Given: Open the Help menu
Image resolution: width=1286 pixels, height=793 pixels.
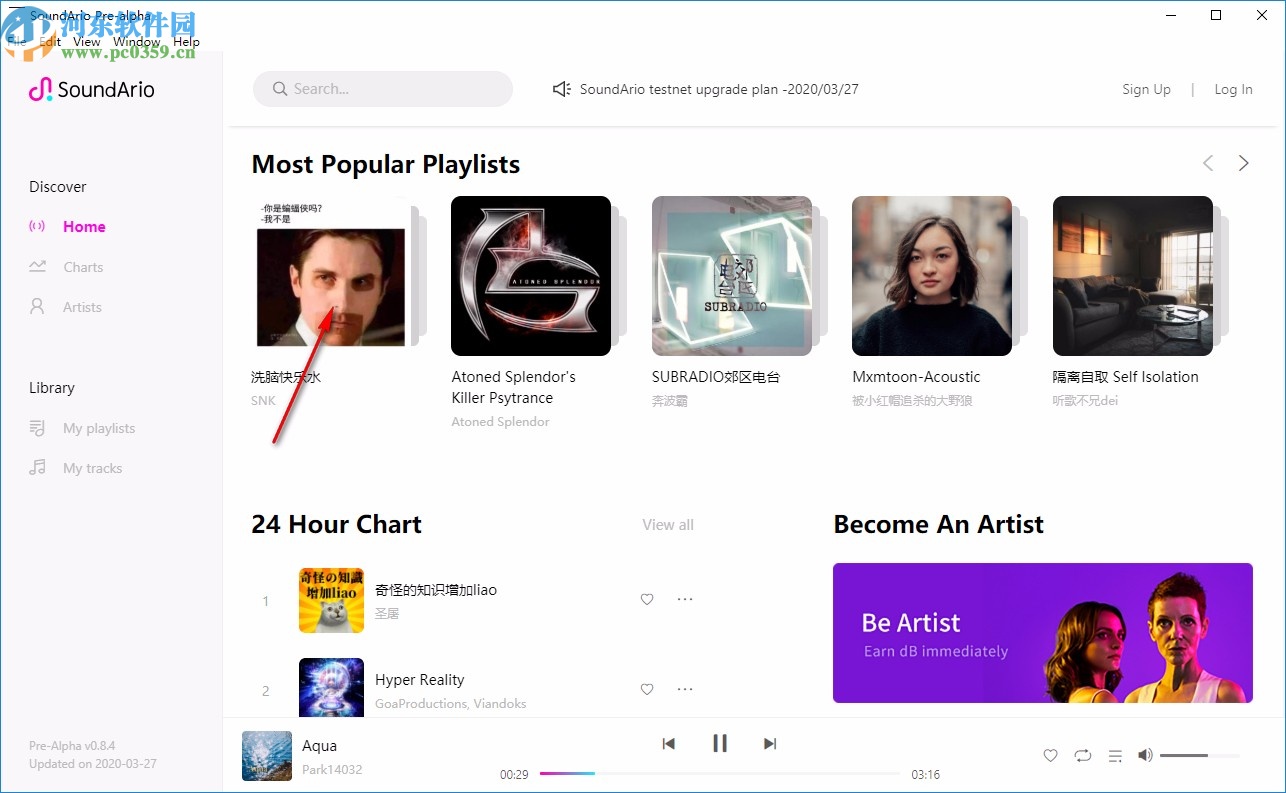Looking at the screenshot, I should tap(186, 42).
